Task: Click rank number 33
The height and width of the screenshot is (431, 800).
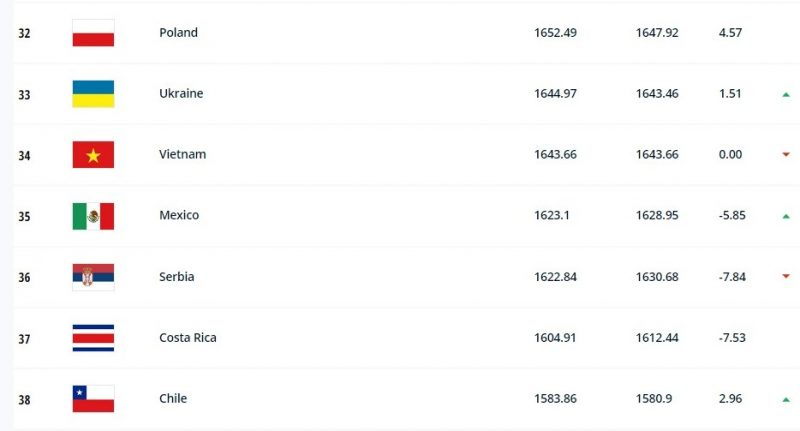Action: 24,94
